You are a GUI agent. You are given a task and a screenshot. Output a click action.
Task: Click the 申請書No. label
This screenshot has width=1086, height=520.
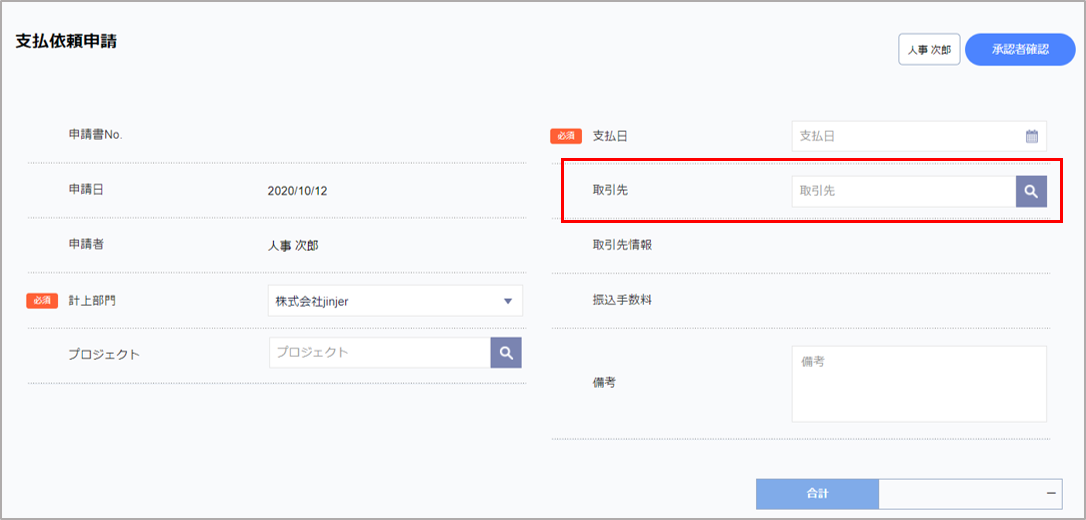pyautogui.click(x=95, y=135)
